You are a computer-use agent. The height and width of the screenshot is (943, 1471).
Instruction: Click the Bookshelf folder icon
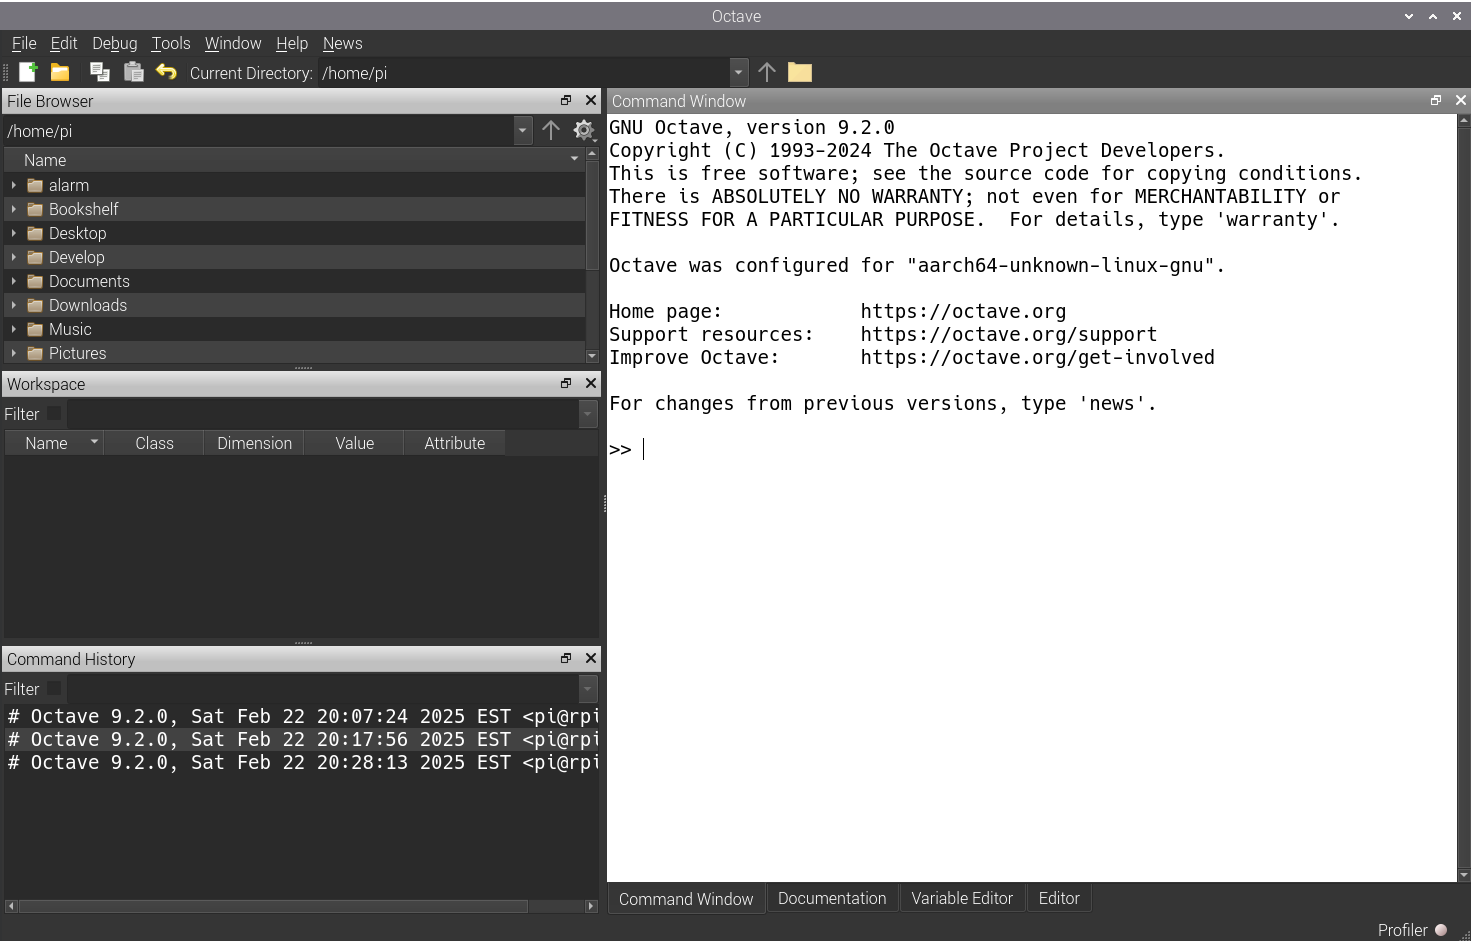pyautogui.click(x=35, y=209)
